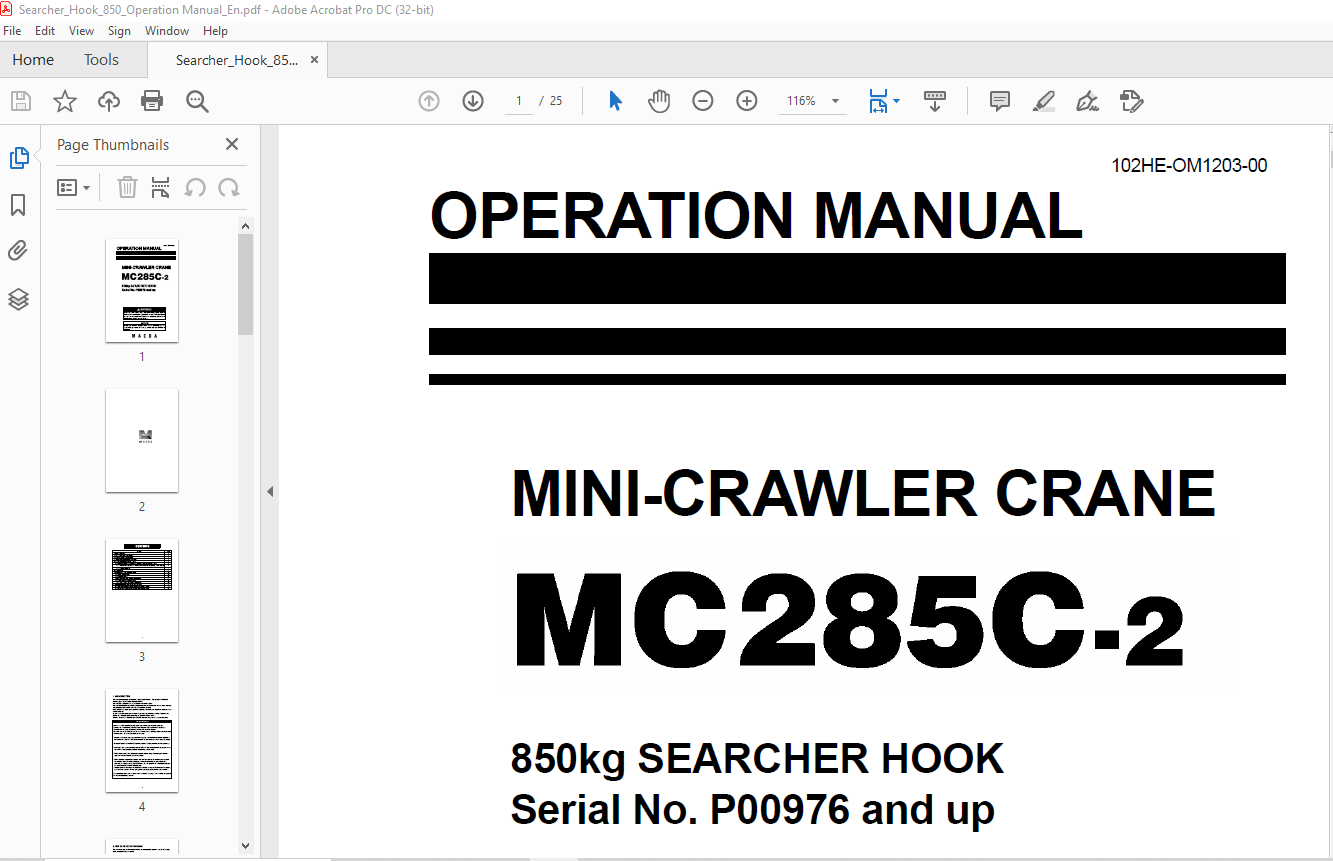1333x861 pixels.
Task: Open the Sign menu
Action: click(119, 31)
